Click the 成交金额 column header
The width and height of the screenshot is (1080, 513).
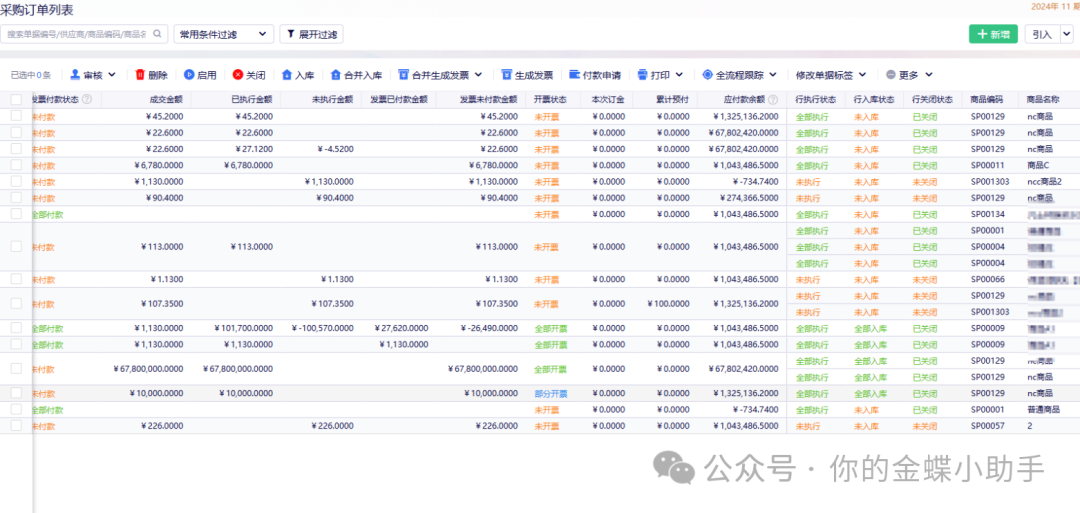coord(165,100)
